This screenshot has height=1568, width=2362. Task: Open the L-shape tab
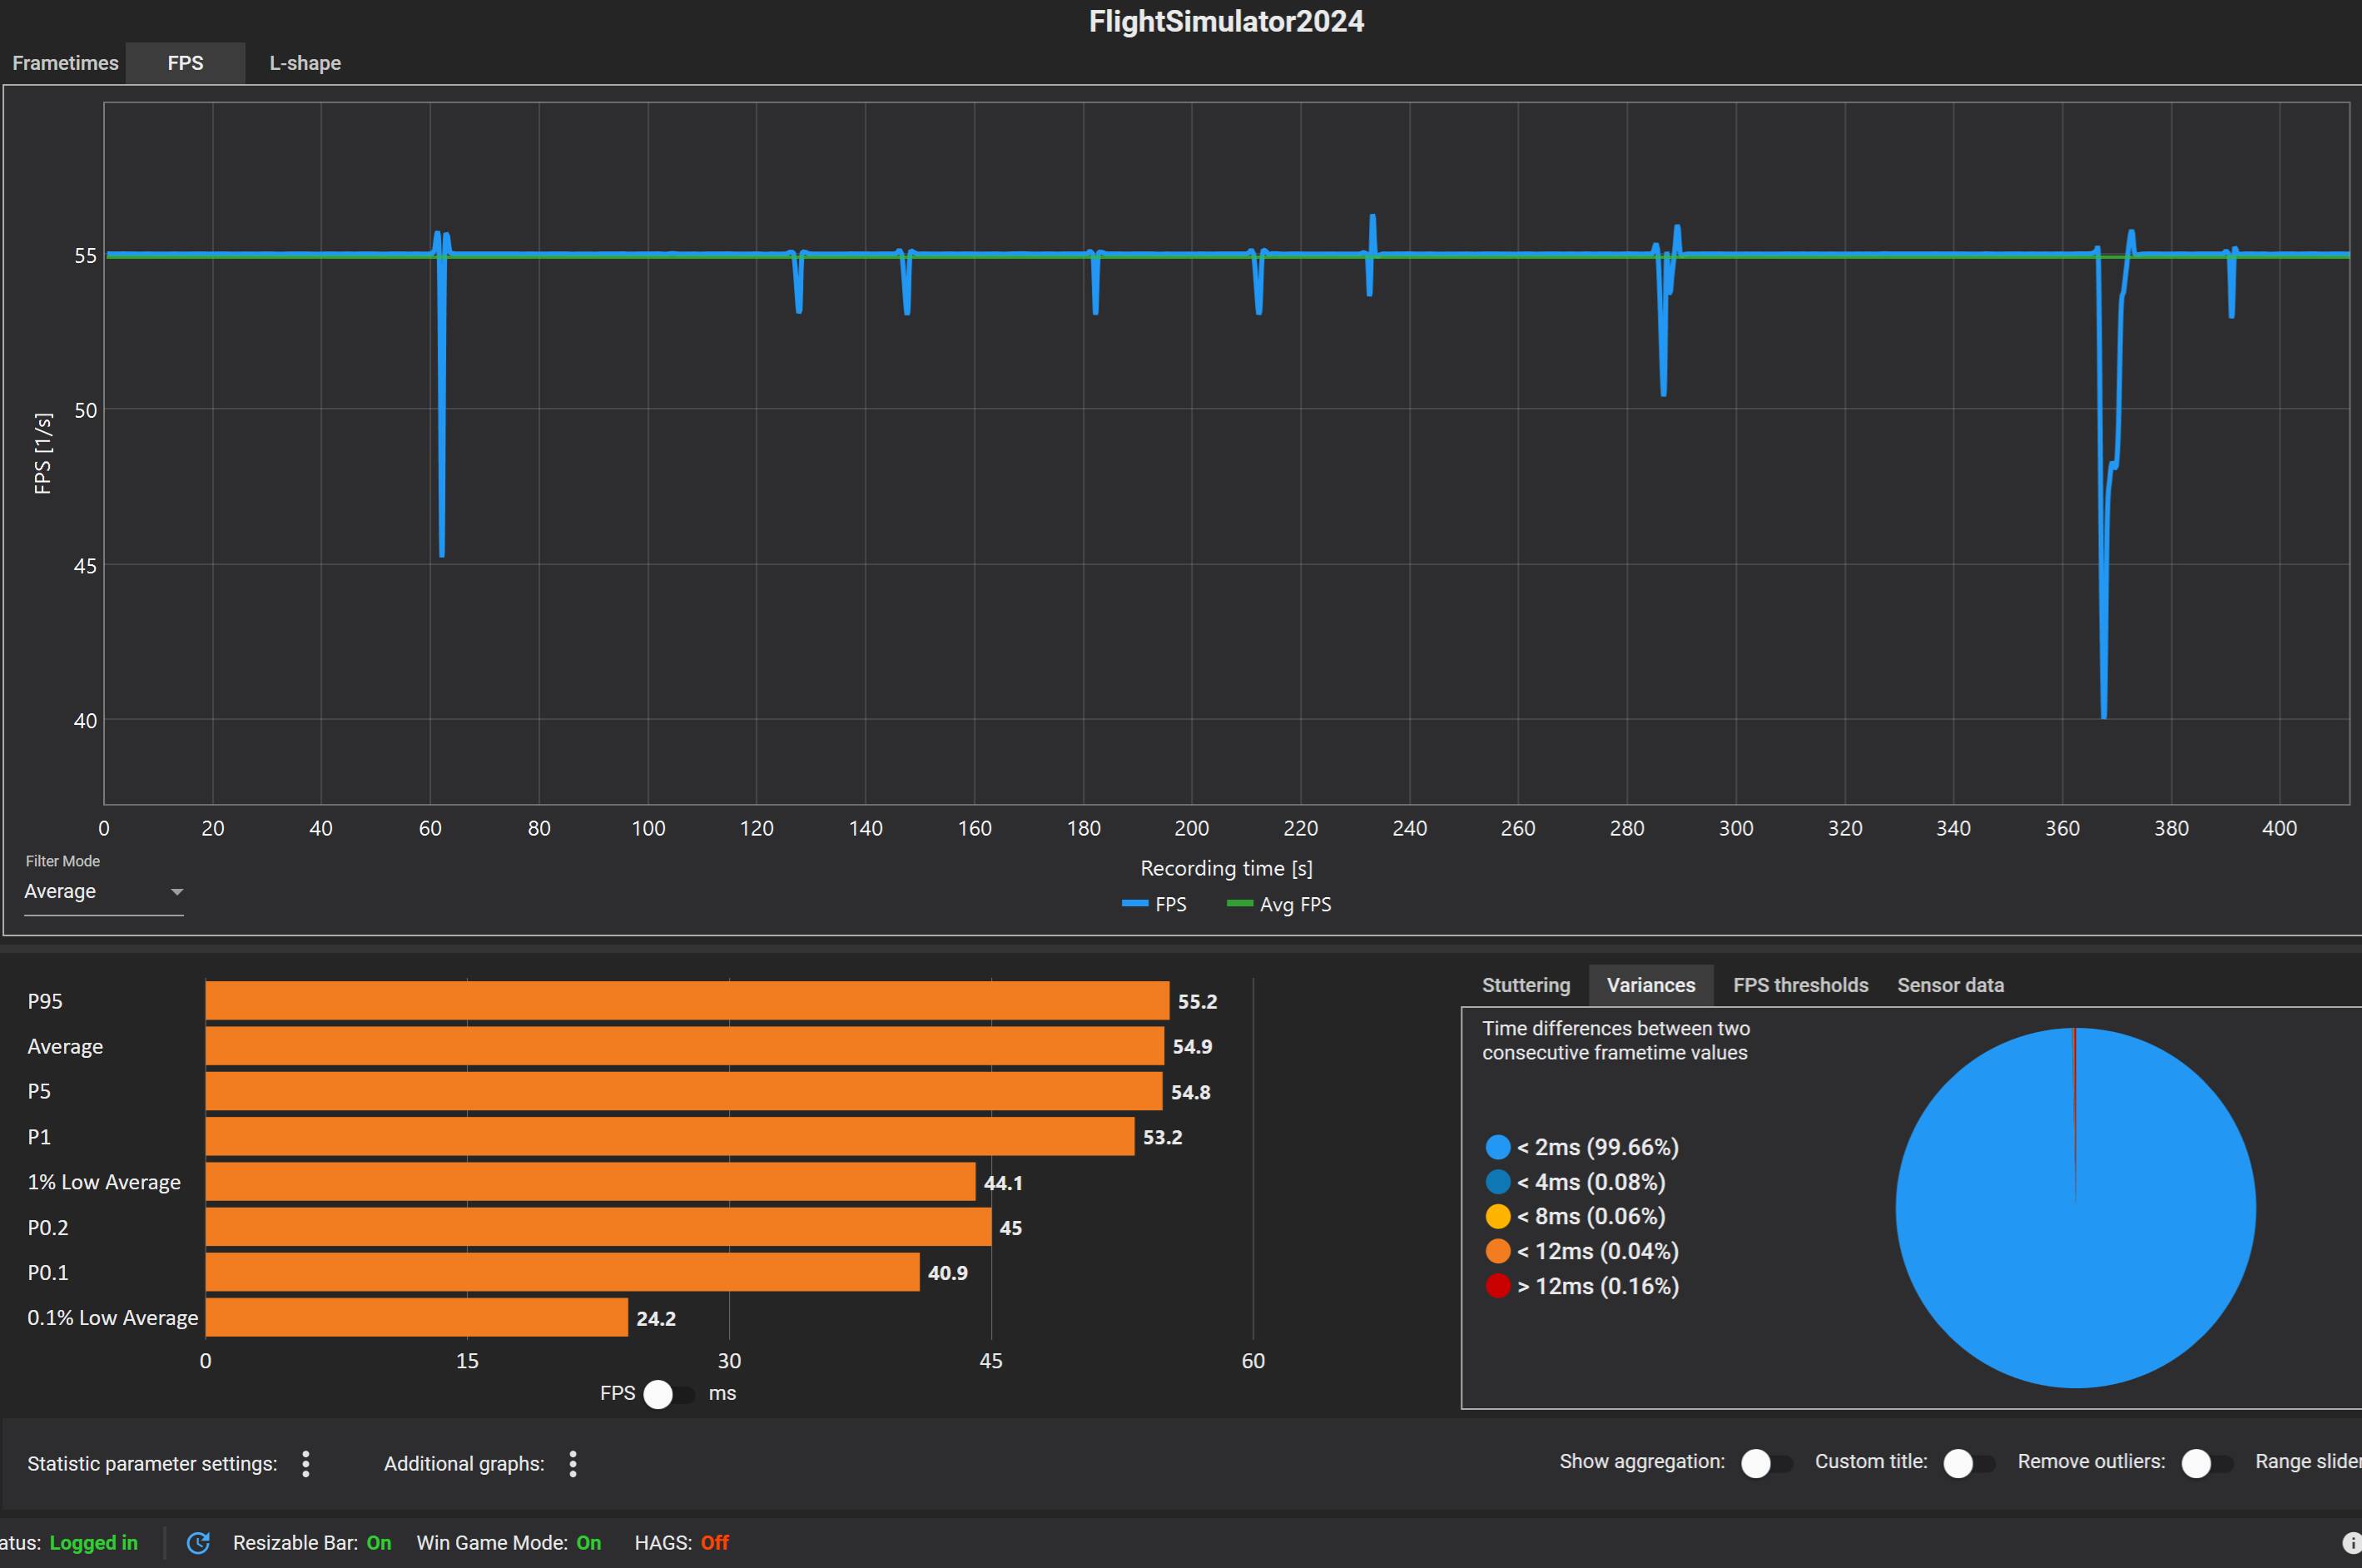[x=305, y=63]
